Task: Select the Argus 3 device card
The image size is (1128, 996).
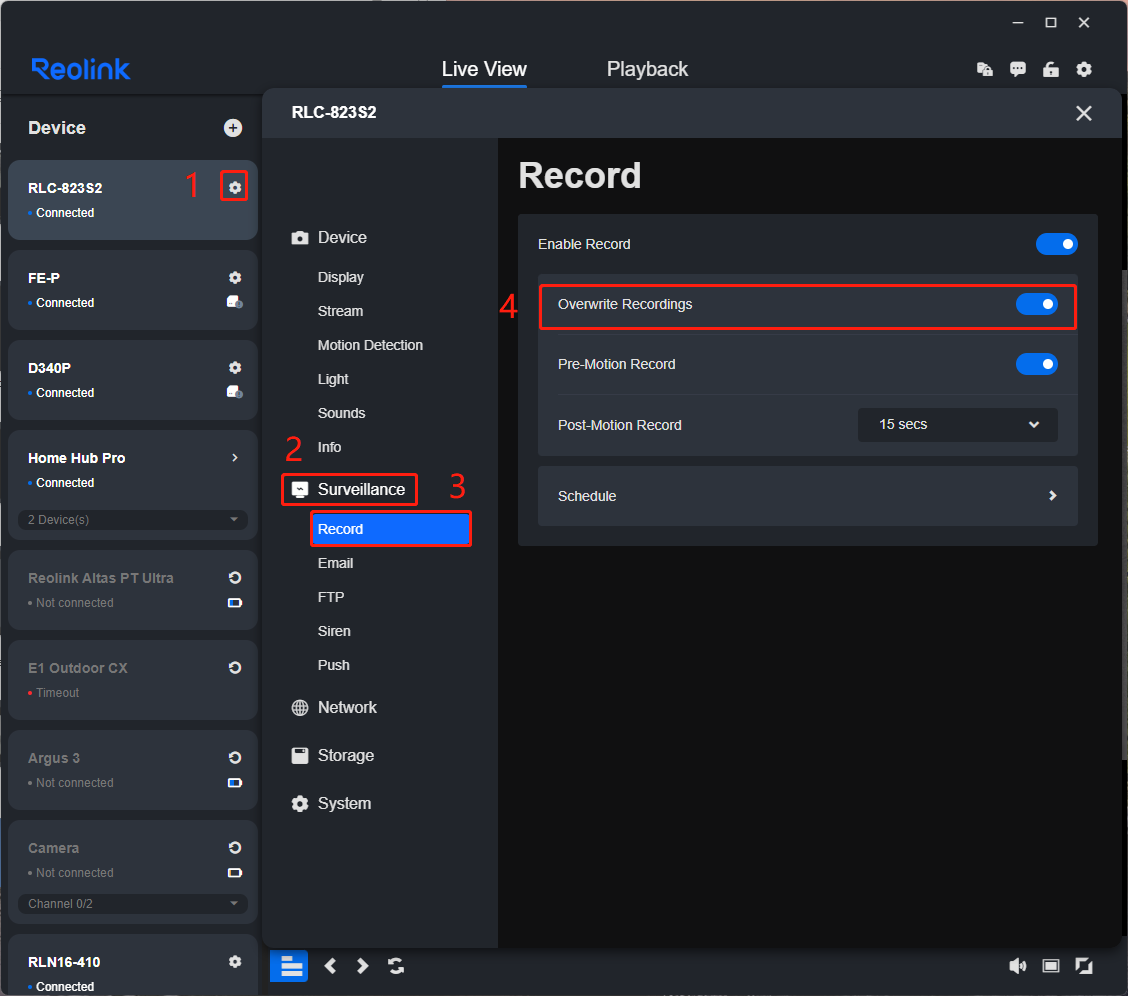Action: (x=132, y=769)
